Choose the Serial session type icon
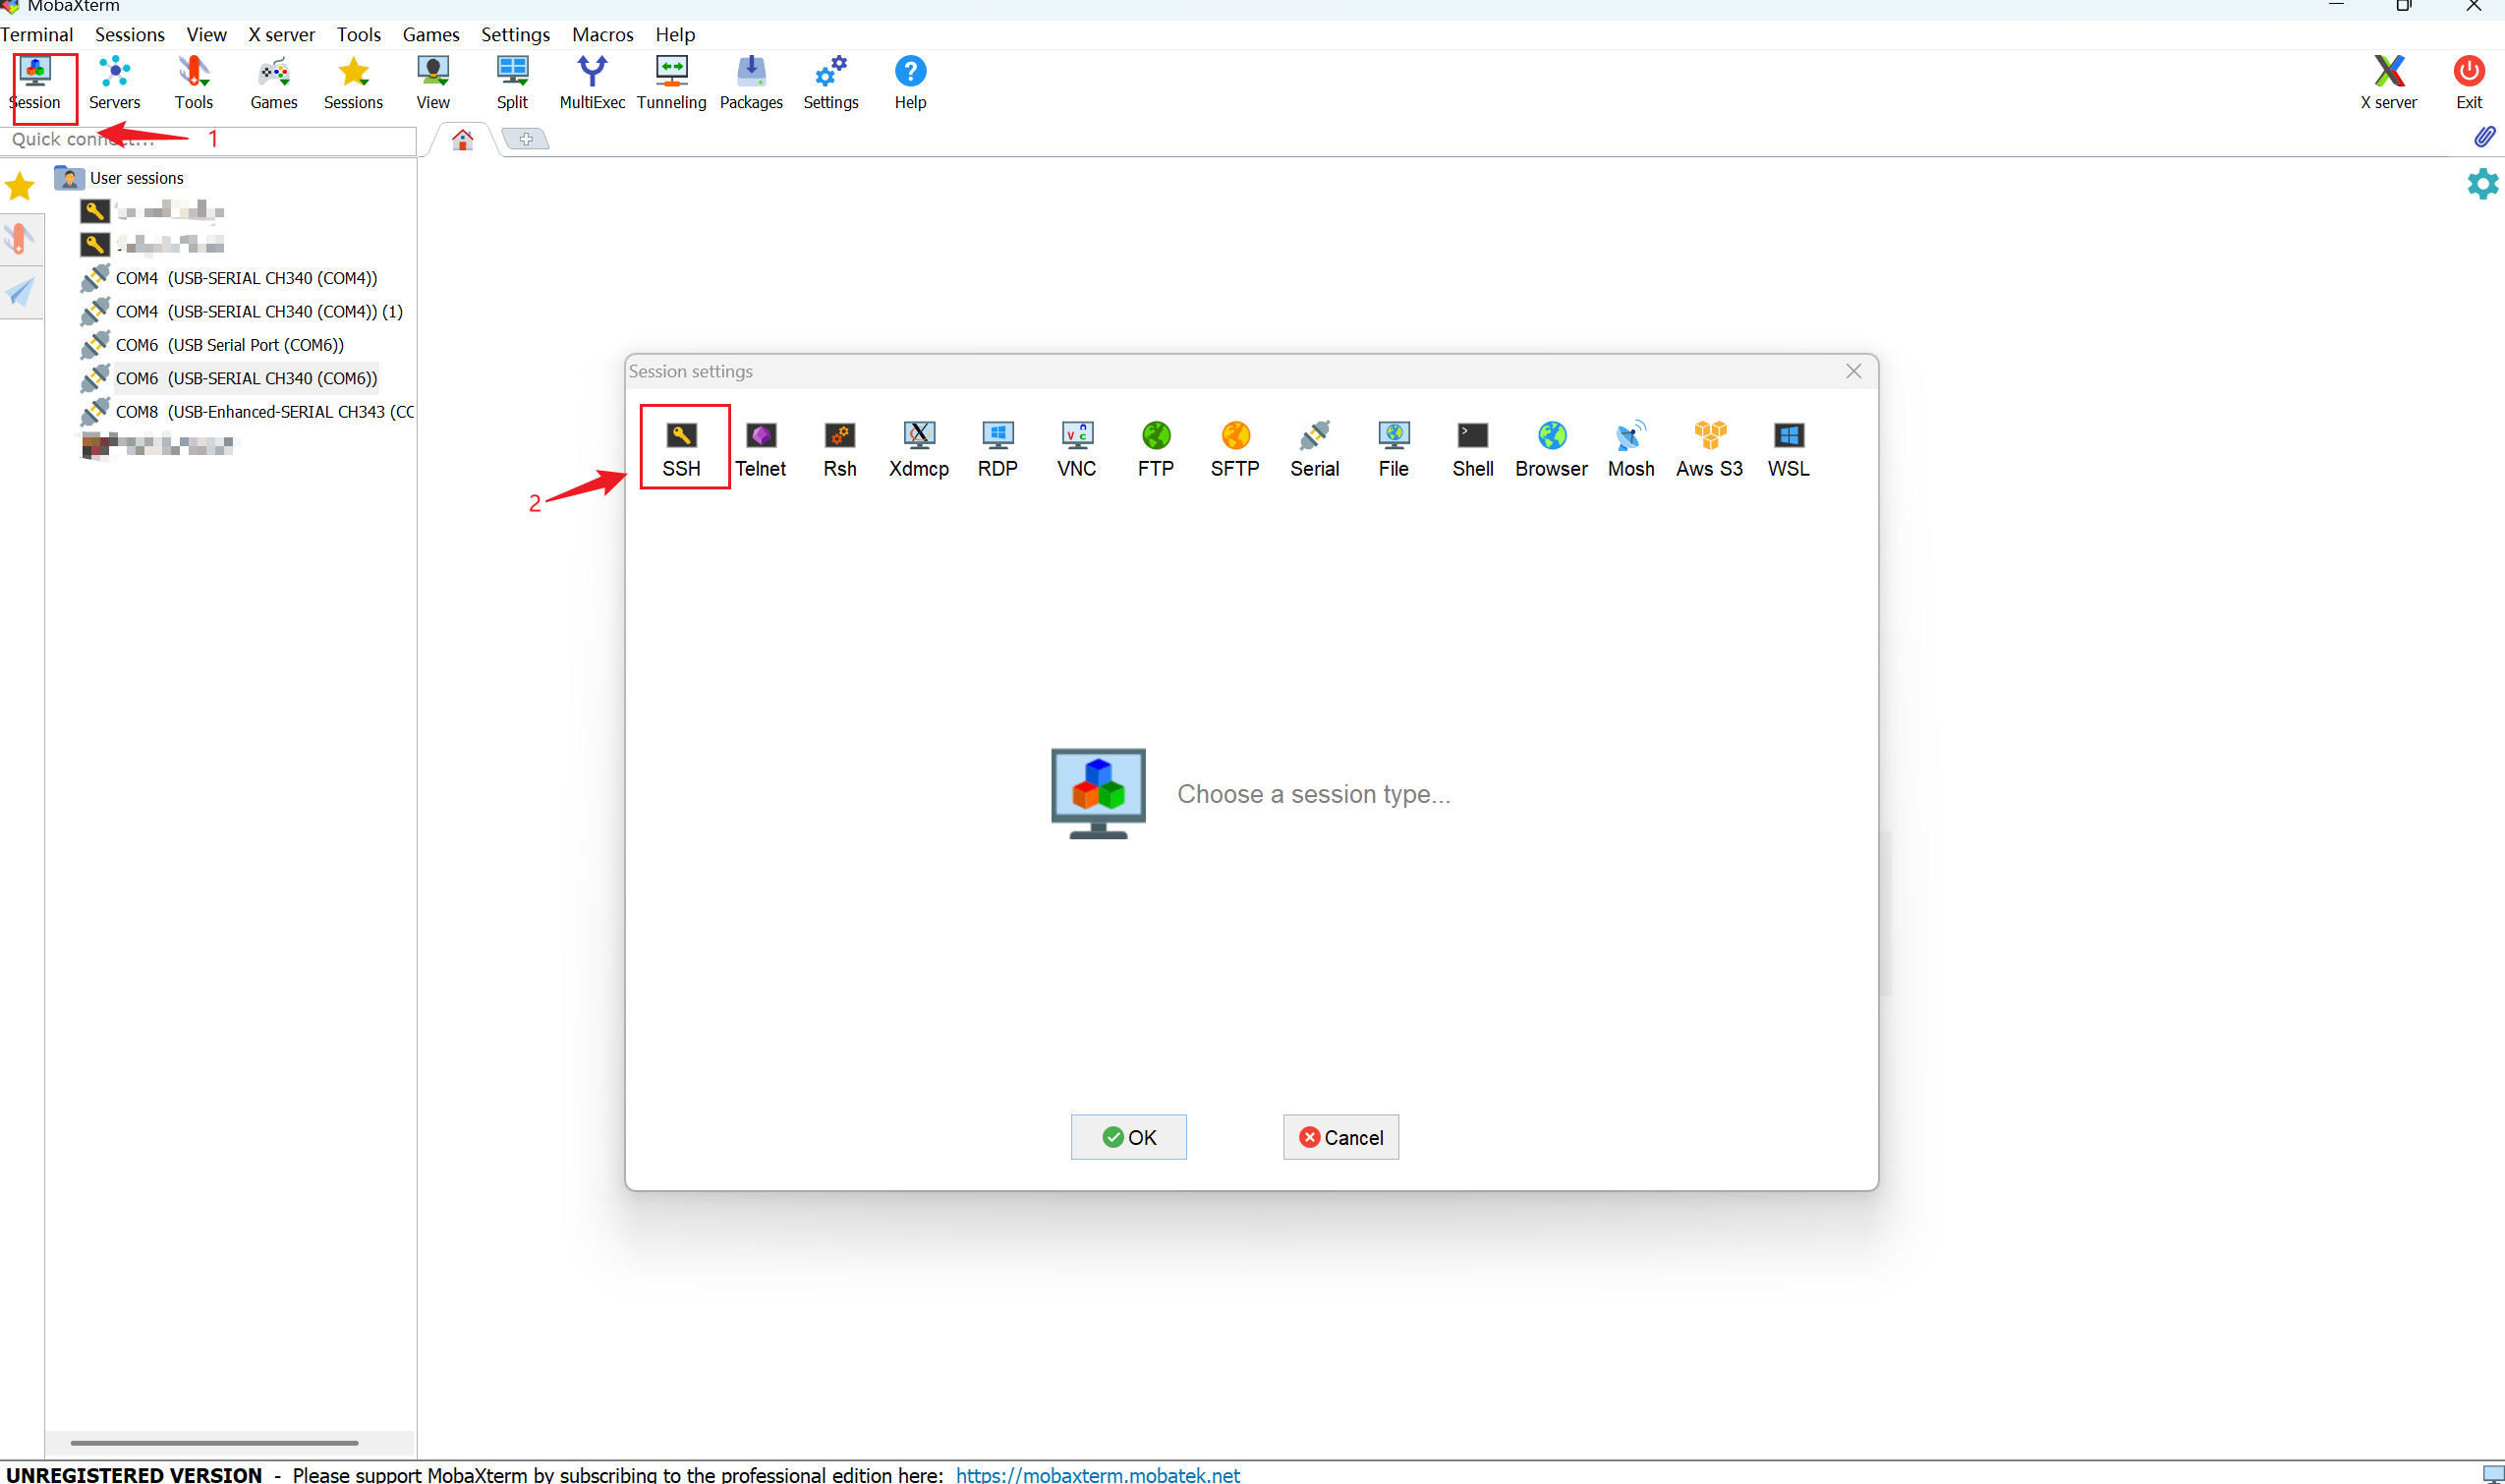The image size is (2505, 1484). (x=1313, y=447)
